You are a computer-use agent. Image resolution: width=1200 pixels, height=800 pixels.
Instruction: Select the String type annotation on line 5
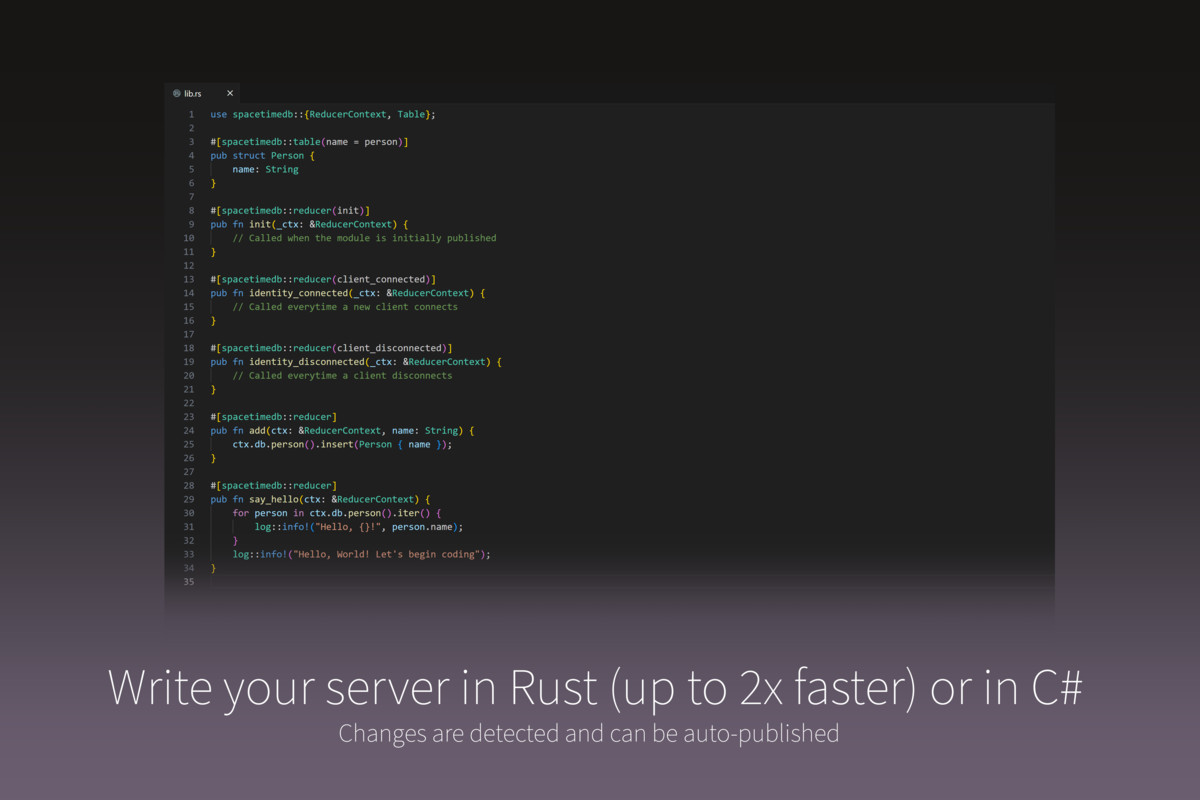283,169
